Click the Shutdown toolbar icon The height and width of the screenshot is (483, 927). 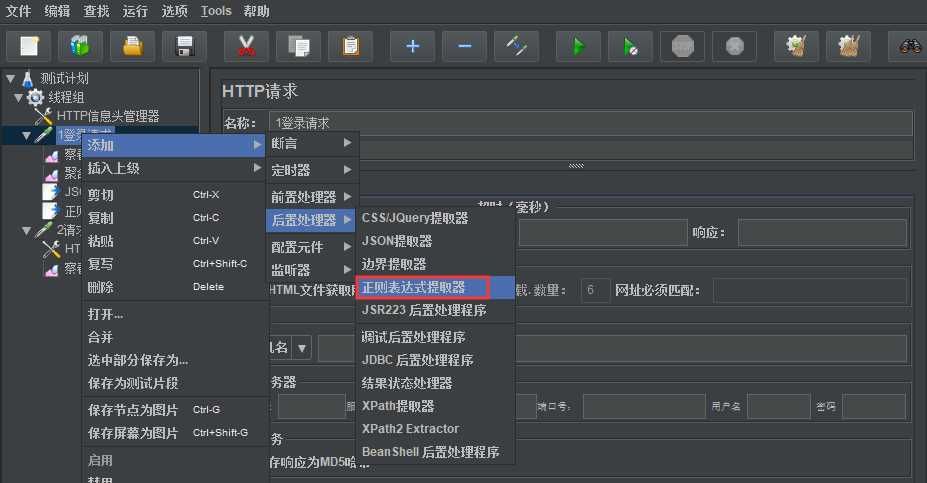click(735, 46)
